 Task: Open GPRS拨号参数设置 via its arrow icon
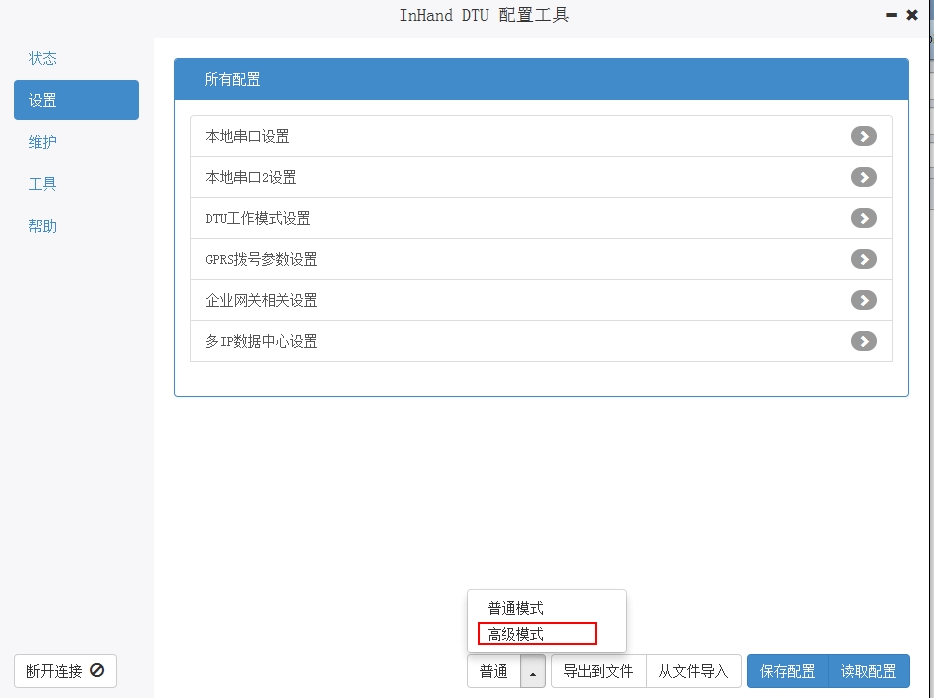point(863,258)
